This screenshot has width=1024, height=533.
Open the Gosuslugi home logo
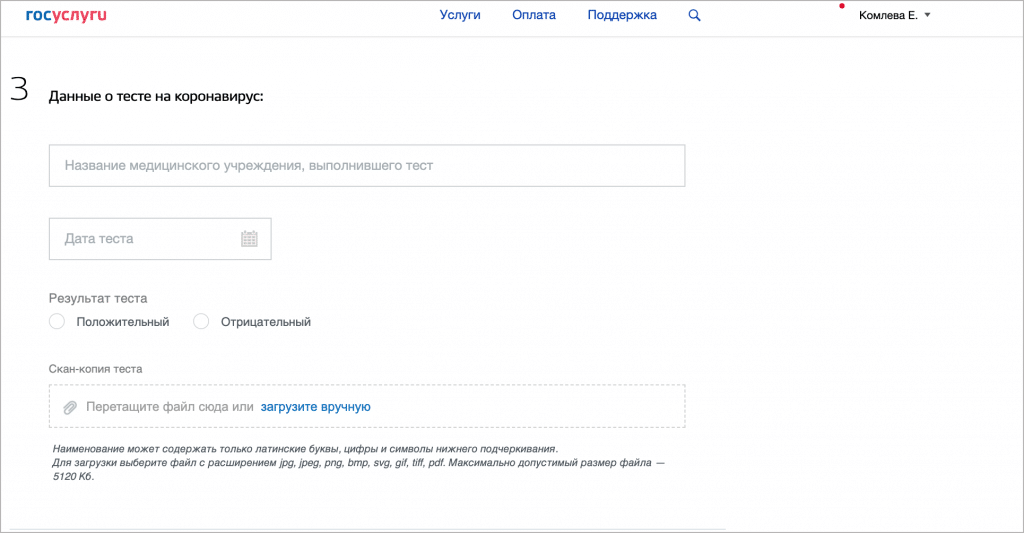tap(66, 16)
